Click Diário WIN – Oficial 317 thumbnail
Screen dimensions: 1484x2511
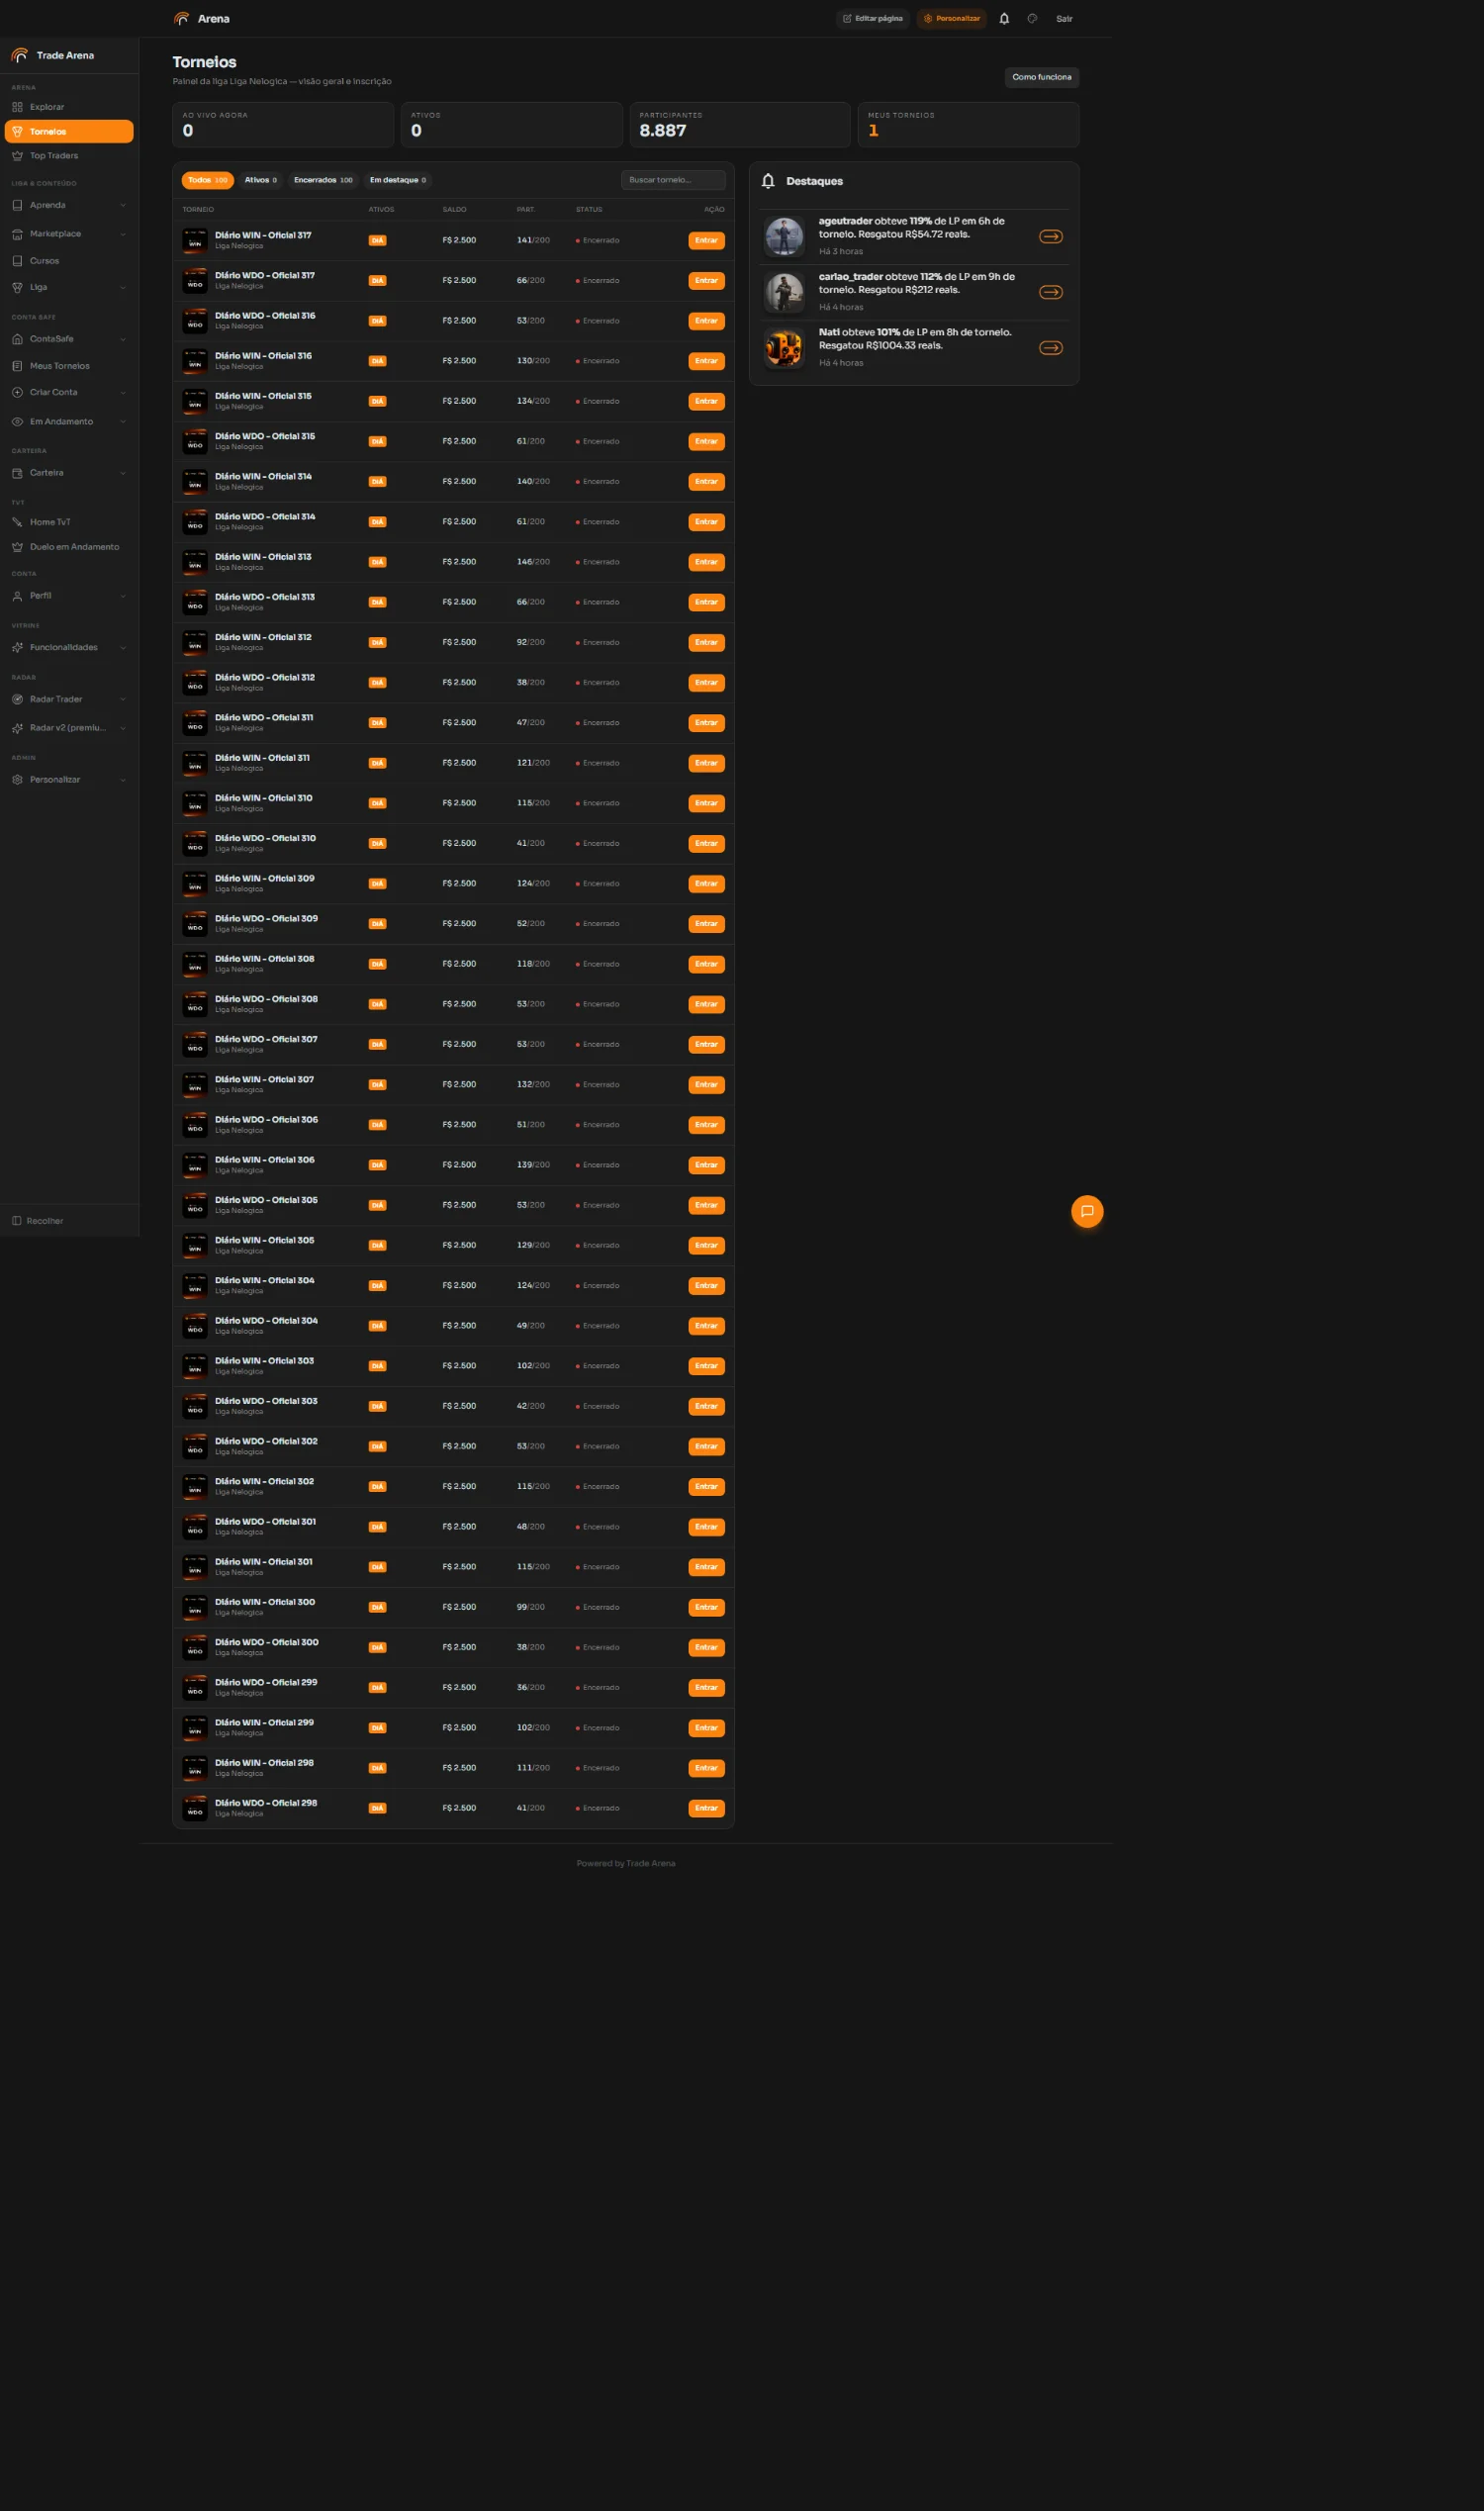tap(195, 240)
